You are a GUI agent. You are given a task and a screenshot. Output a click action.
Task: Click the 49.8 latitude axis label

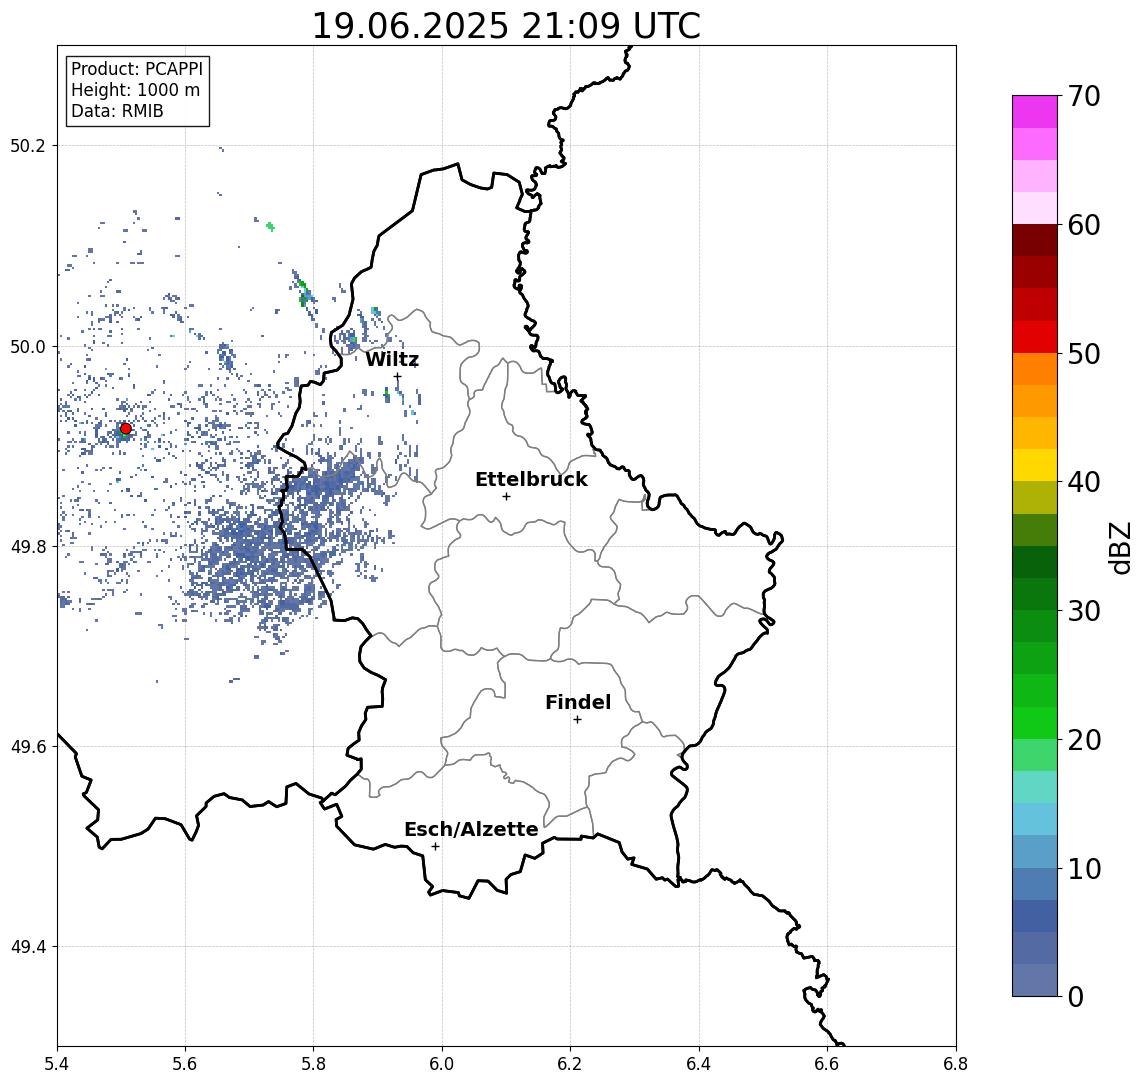click(28, 546)
